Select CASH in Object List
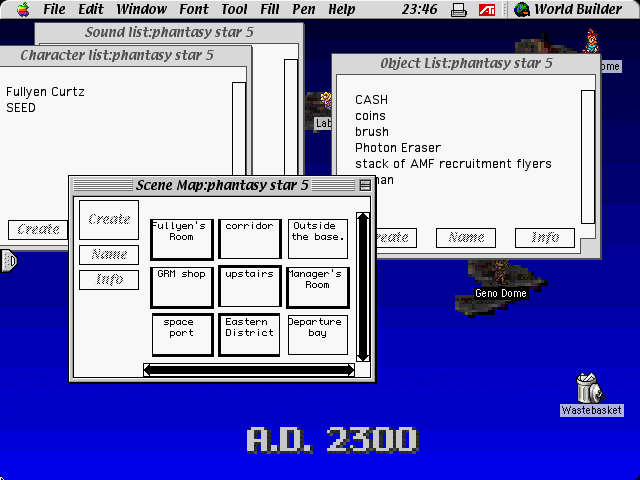 click(371, 100)
